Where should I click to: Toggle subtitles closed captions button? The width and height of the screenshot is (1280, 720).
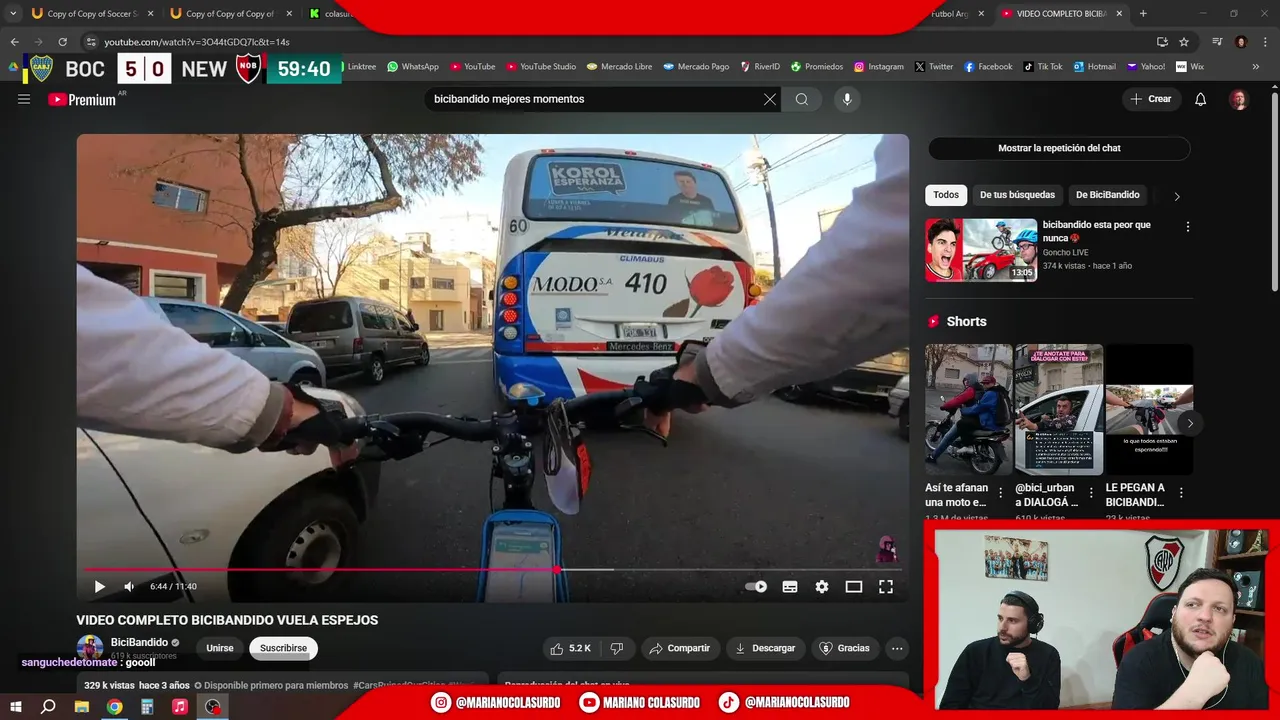coord(790,587)
